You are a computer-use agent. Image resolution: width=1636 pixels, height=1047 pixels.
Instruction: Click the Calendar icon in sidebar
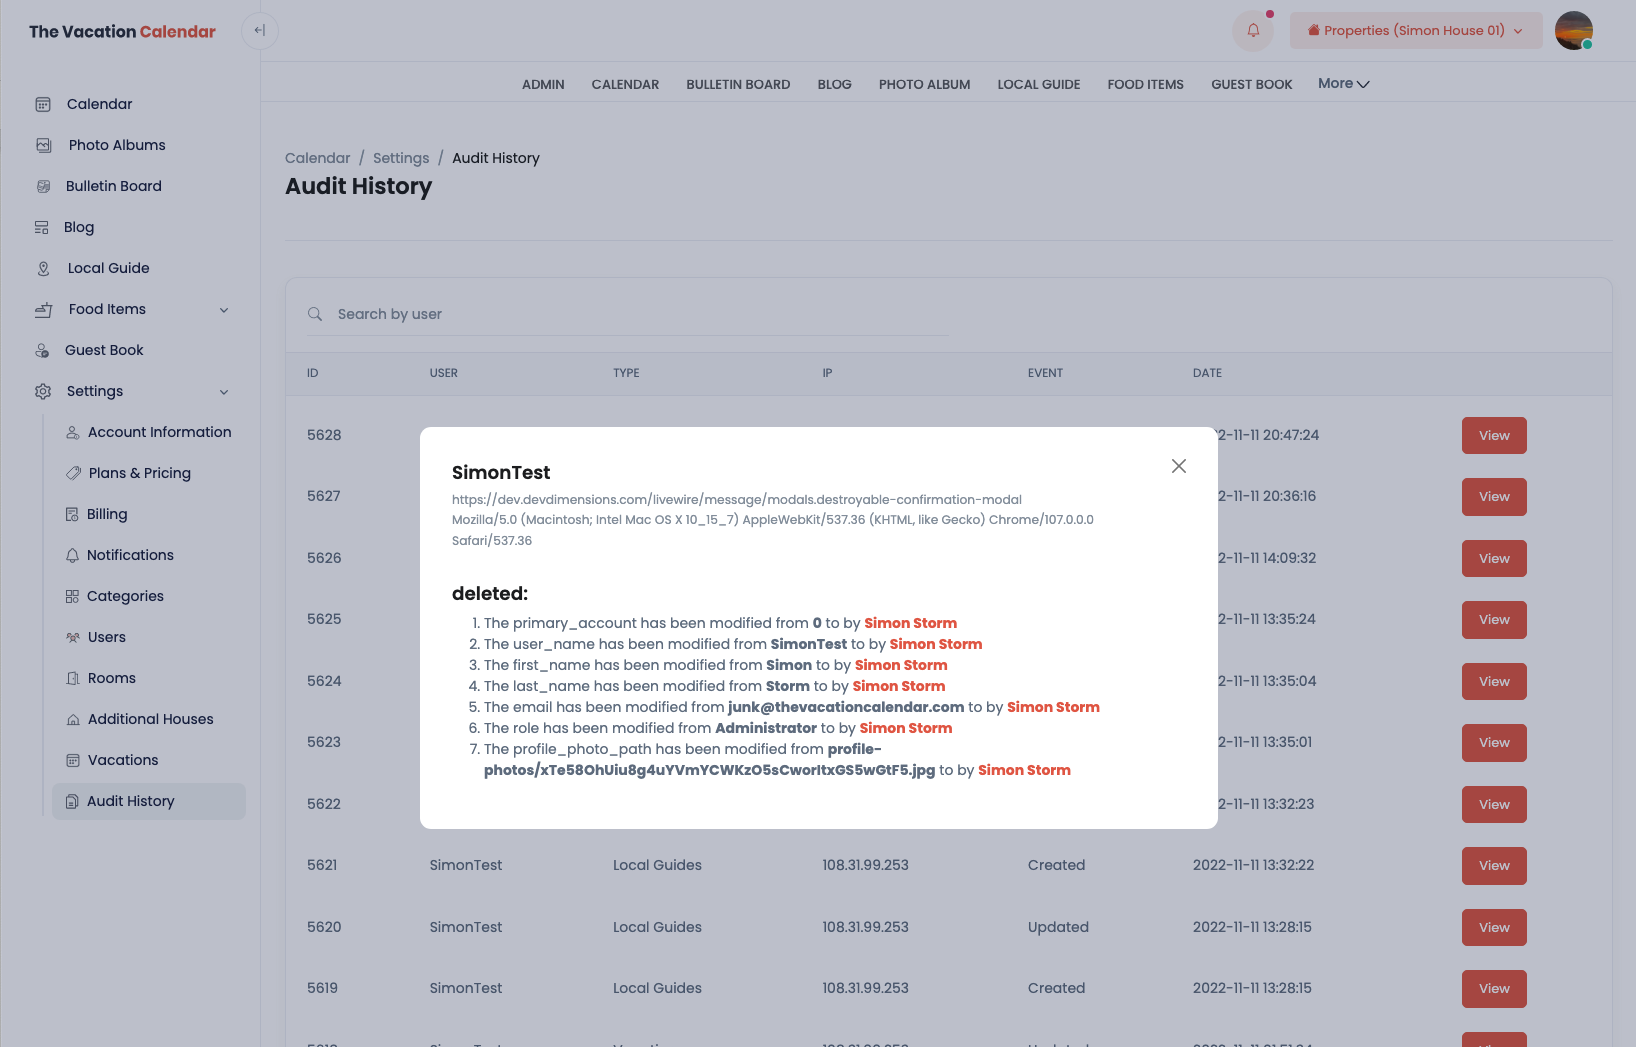[x=43, y=104]
